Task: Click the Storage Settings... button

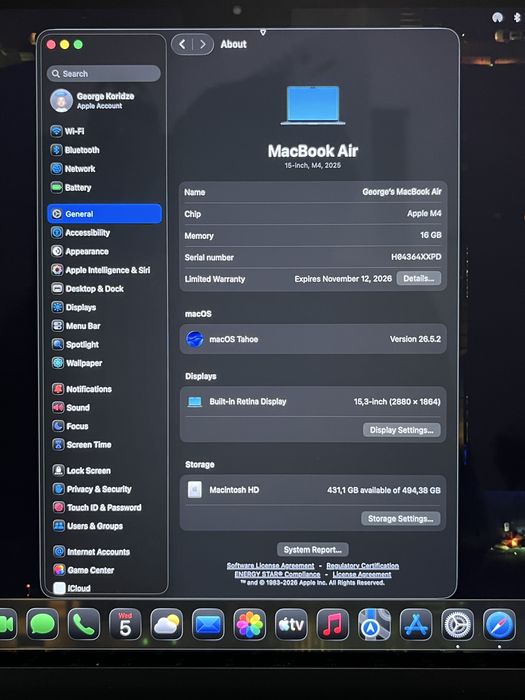Action: click(x=400, y=518)
